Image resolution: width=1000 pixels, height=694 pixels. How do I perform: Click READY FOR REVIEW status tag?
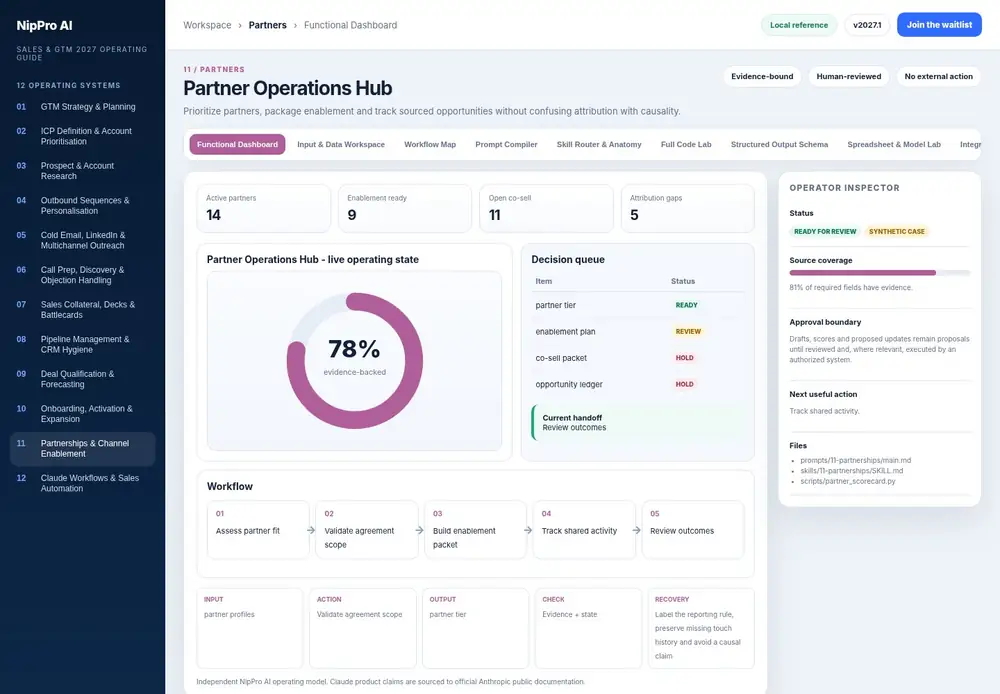pos(825,232)
